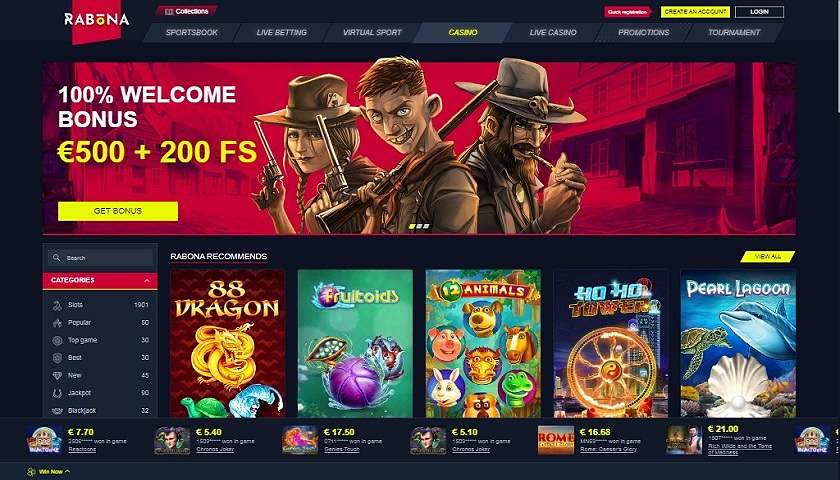This screenshot has width=840, height=480.
Task: Switch to the Live Casino tab
Action: click(553, 33)
